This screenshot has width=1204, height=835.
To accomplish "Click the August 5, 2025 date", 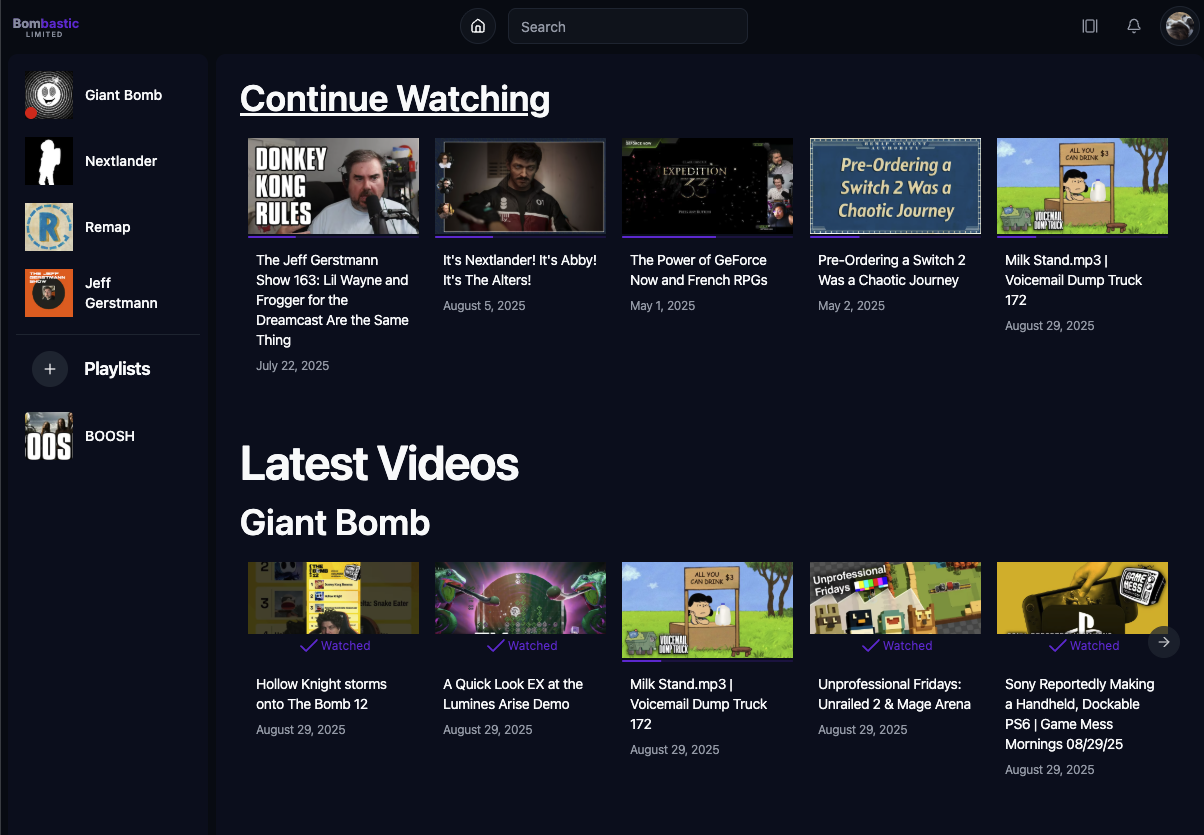I will pos(484,306).
